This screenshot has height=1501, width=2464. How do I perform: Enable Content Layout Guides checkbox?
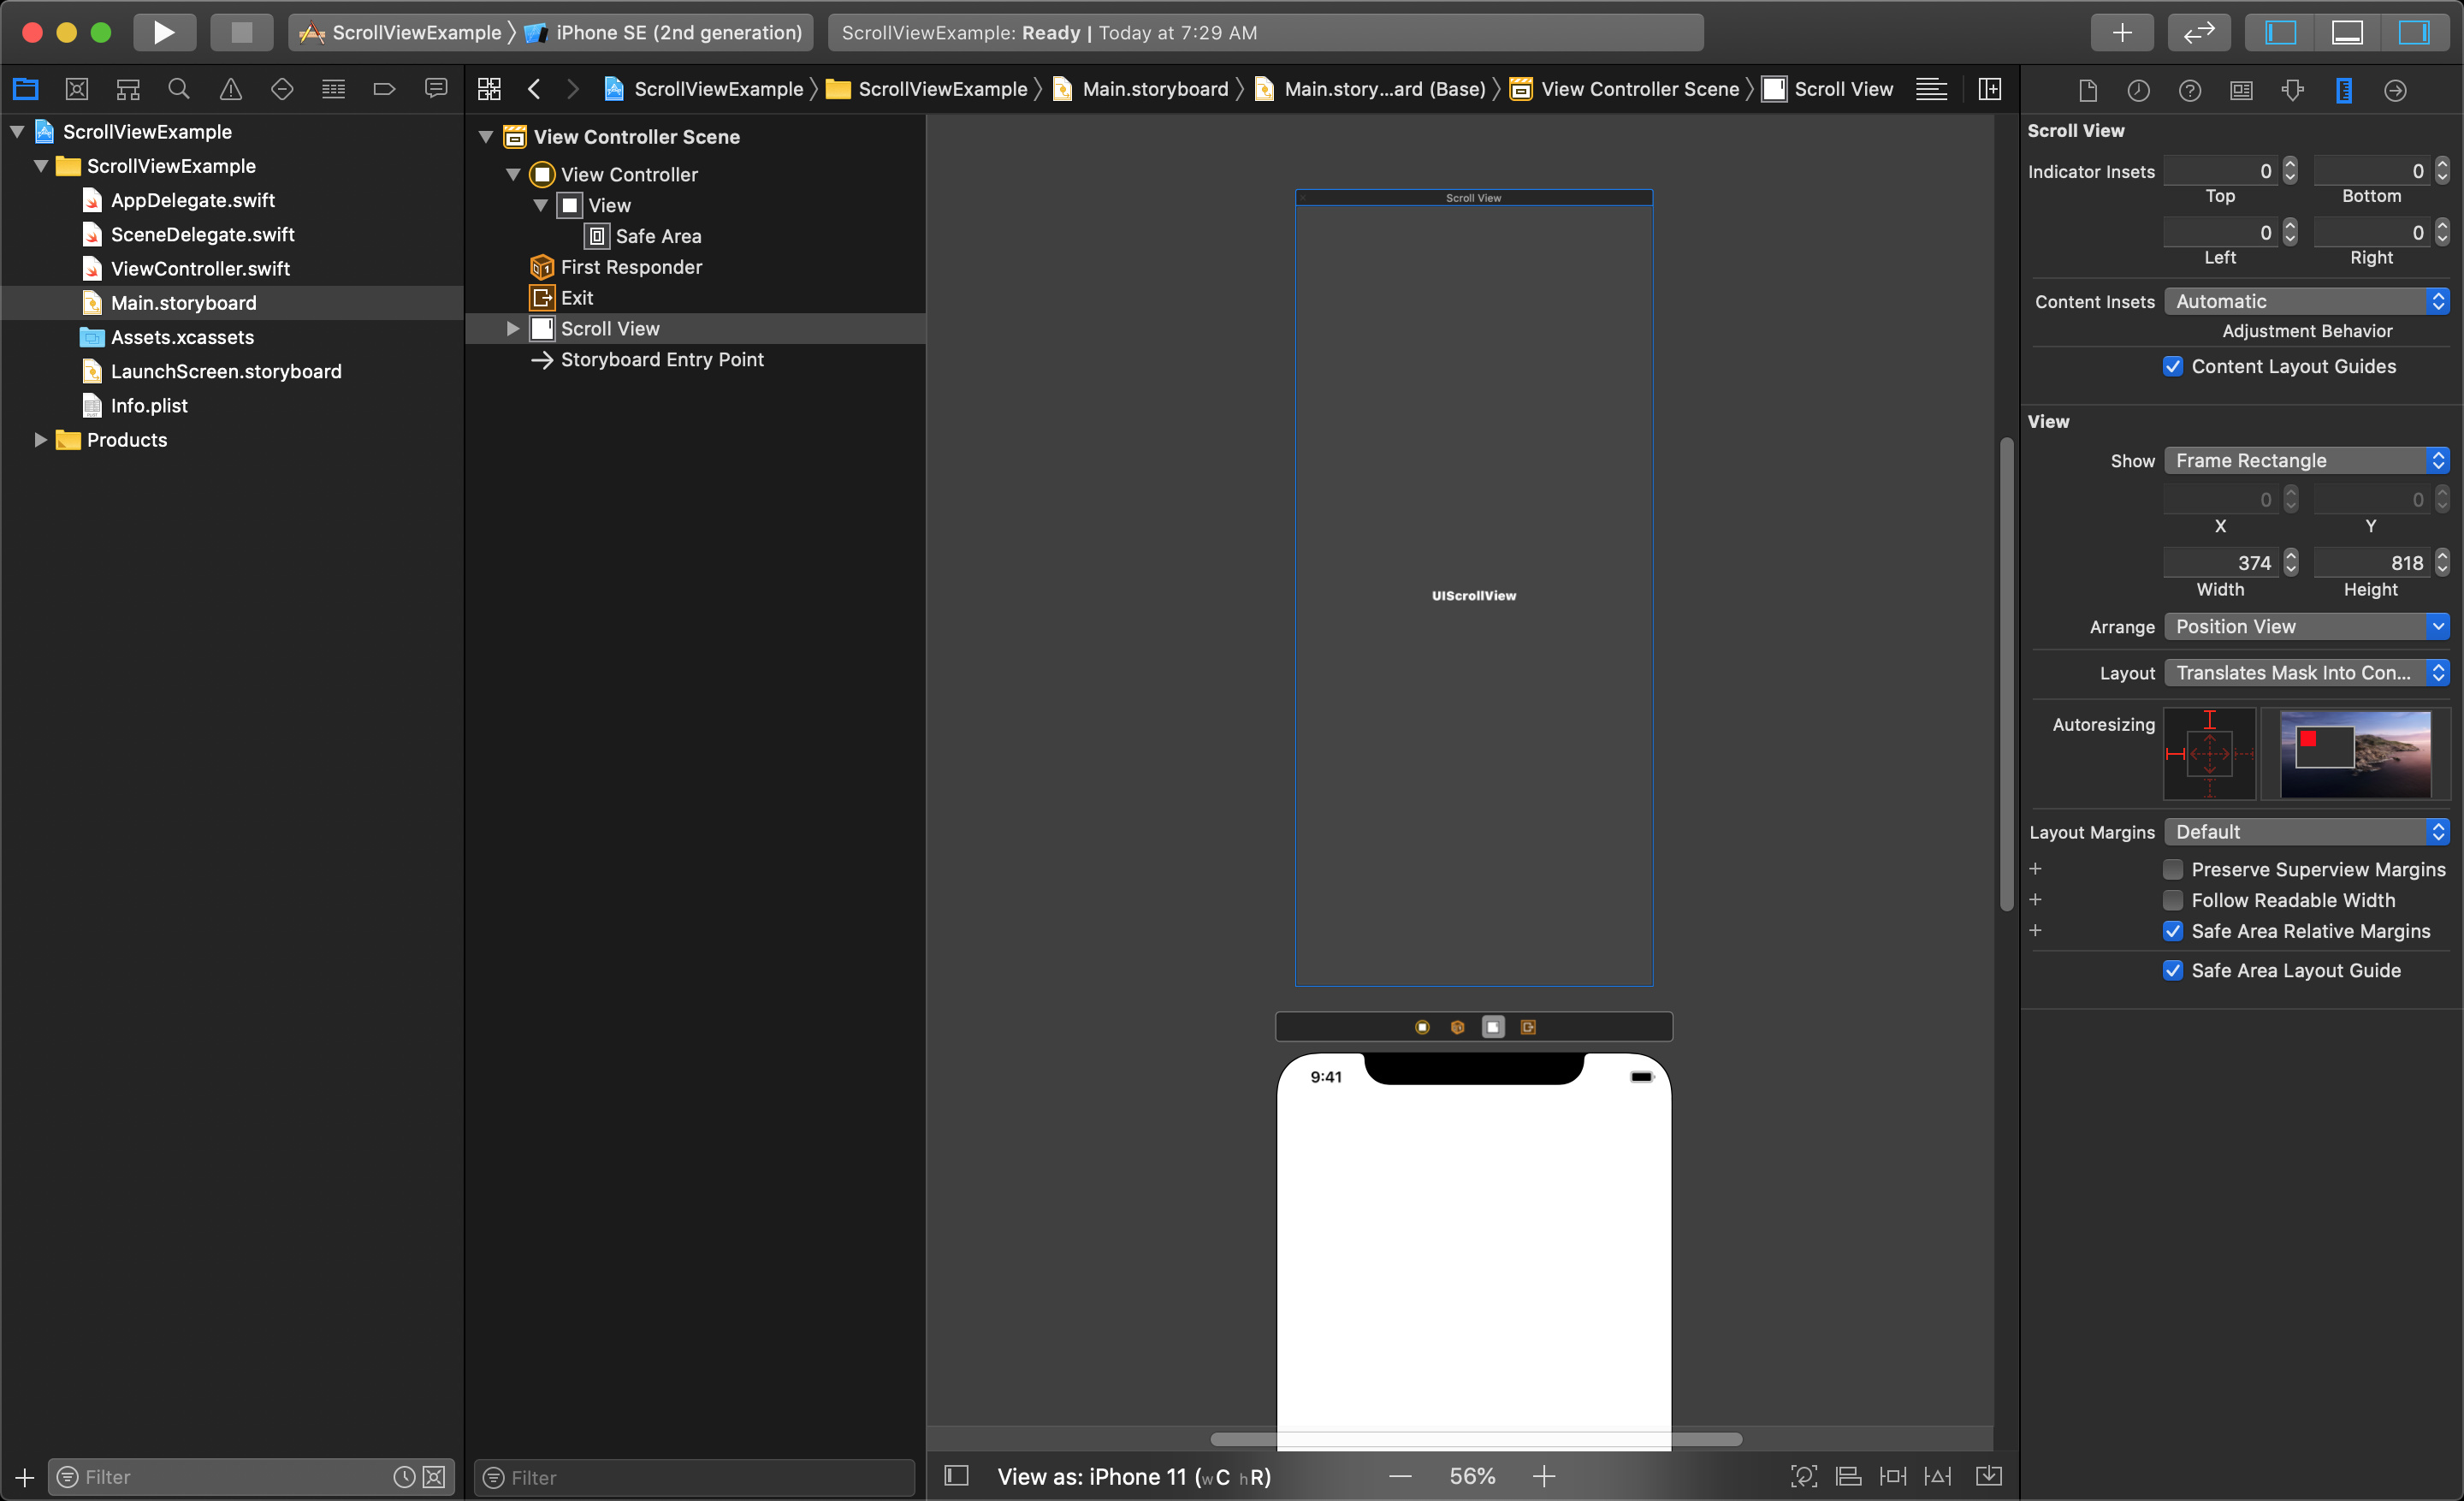pos(2174,365)
